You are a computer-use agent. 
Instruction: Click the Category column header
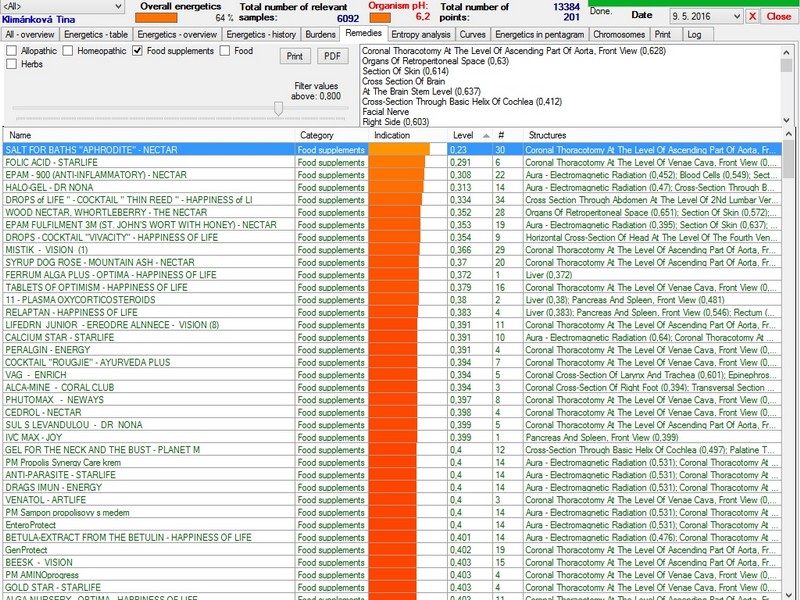pyautogui.click(x=331, y=135)
